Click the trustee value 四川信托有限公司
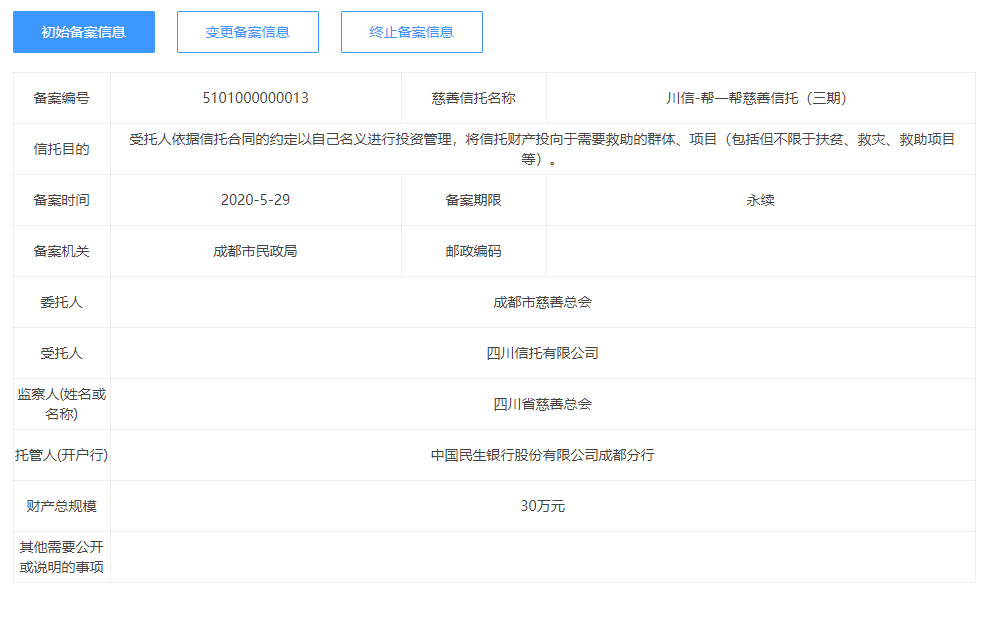The height and width of the screenshot is (624, 989). pos(542,353)
